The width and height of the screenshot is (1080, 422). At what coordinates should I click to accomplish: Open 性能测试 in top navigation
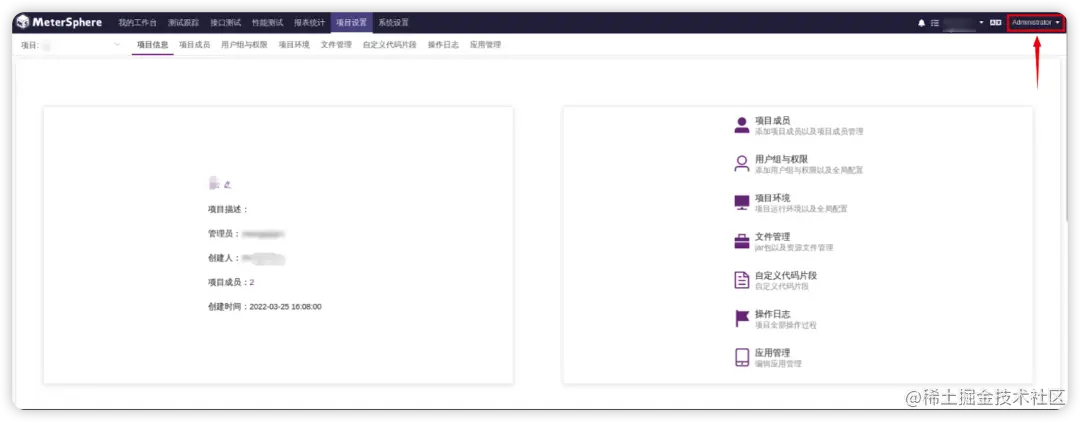(x=267, y=23)
